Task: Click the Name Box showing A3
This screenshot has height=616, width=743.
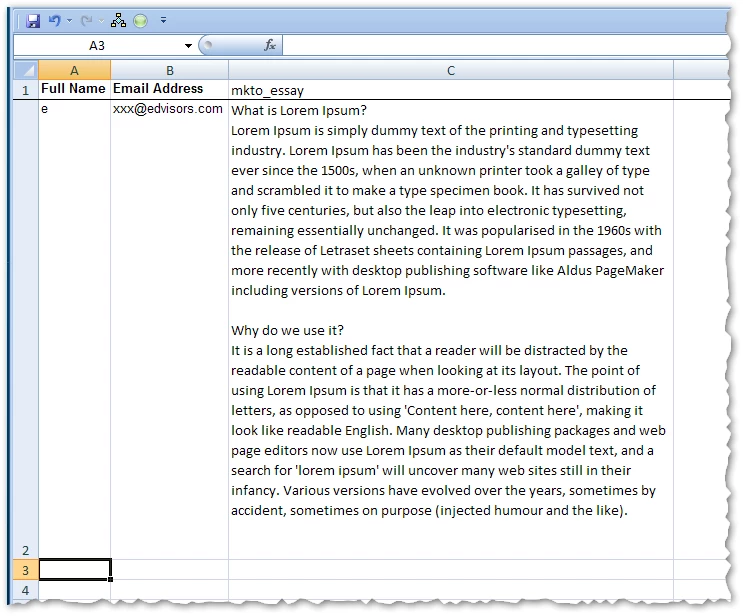Action: pyautogui.click(x=97, y=45)
